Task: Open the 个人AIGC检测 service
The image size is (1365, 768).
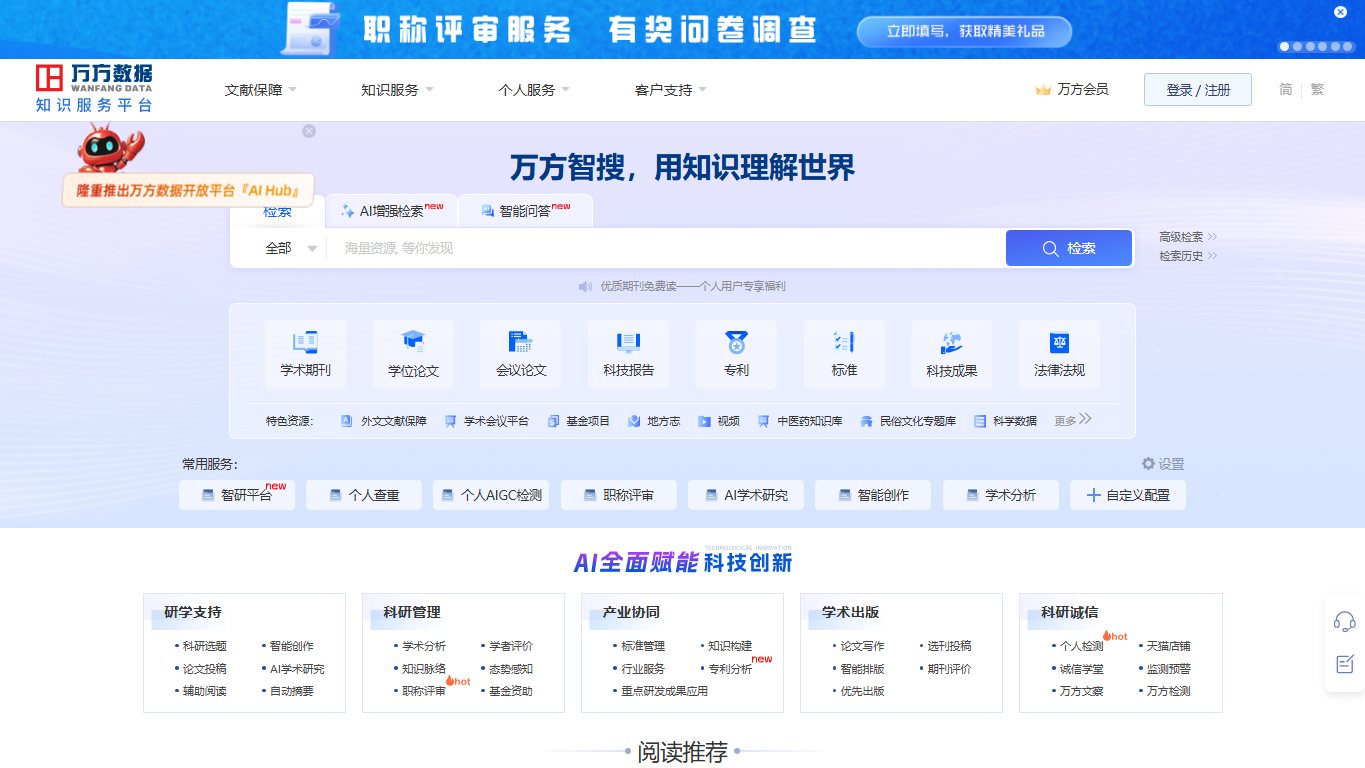Action: (491, 495)
